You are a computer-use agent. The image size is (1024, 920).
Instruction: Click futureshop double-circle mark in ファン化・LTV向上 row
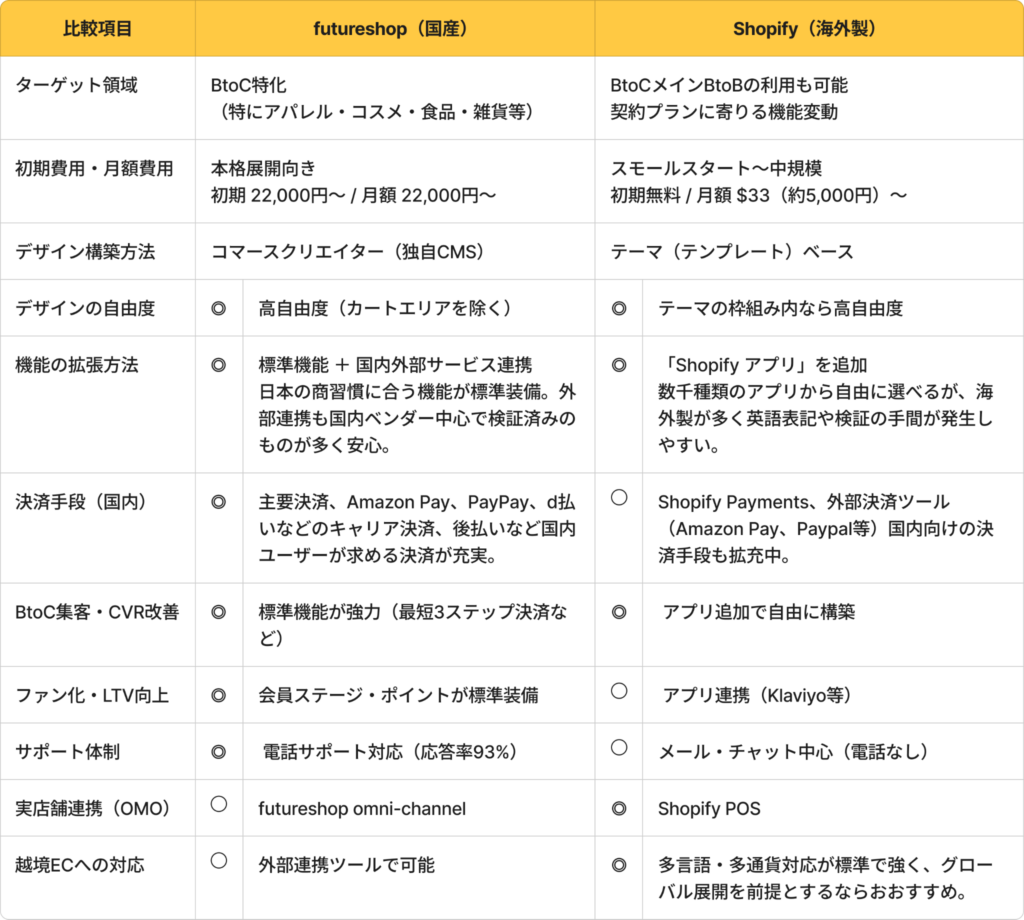(x=219, y=695)
